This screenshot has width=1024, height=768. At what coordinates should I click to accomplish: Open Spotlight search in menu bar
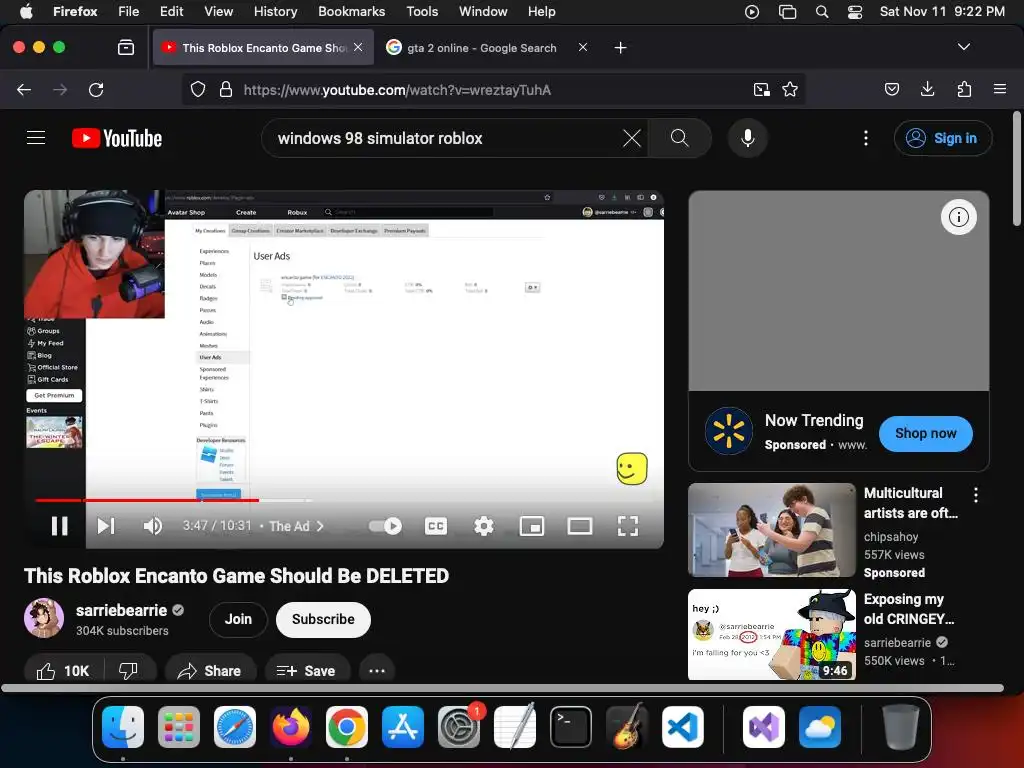tap(822, 11)
